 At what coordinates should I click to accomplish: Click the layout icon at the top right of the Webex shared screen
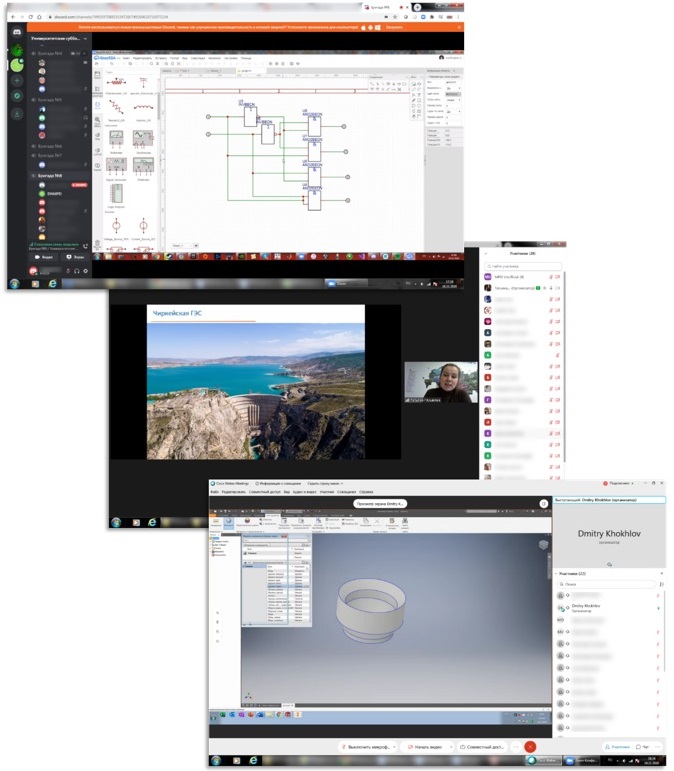pos(543,504)
